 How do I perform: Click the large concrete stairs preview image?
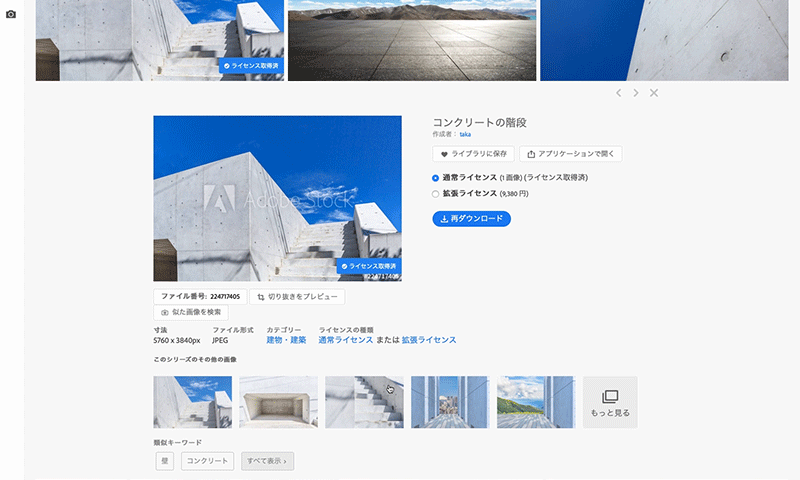(277, 198)
